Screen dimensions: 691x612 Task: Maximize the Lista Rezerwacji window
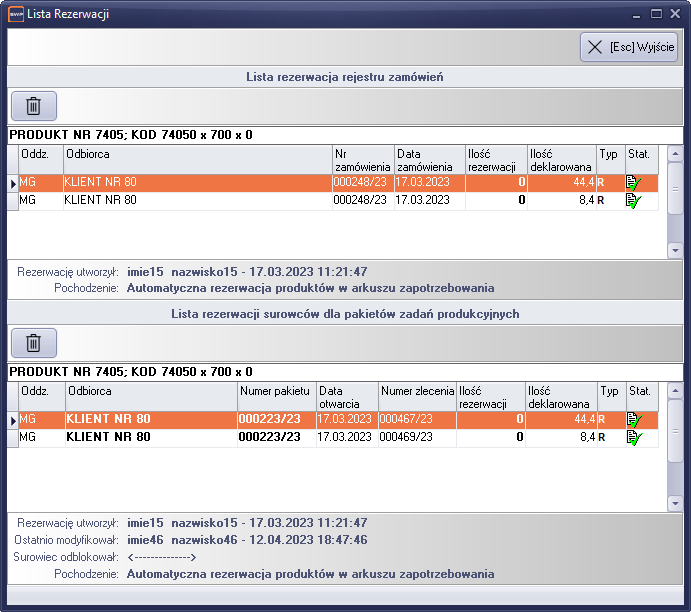(x=657, y=14)
